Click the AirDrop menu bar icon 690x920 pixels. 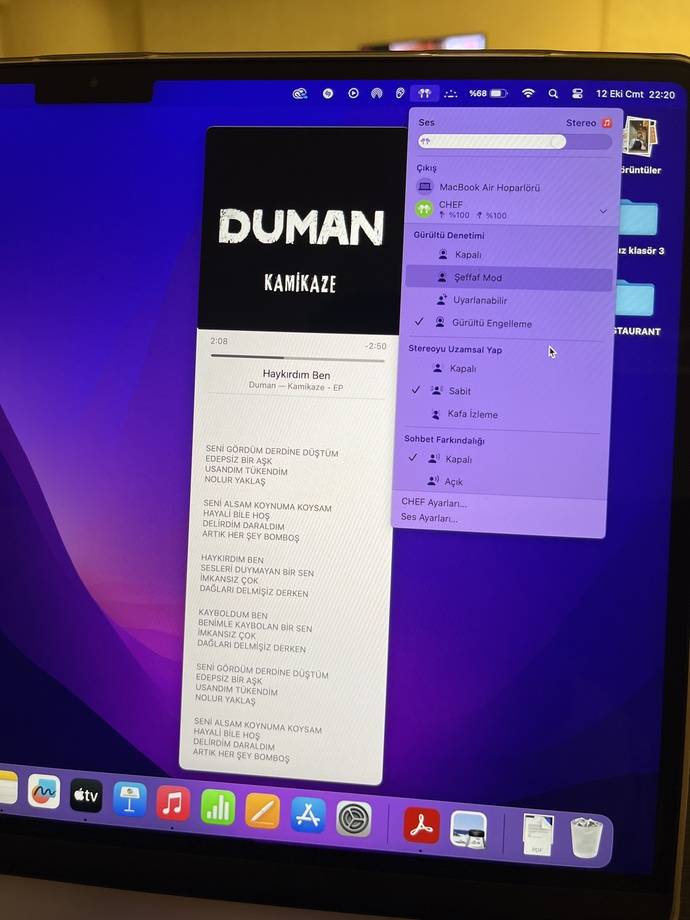[377, 93]
